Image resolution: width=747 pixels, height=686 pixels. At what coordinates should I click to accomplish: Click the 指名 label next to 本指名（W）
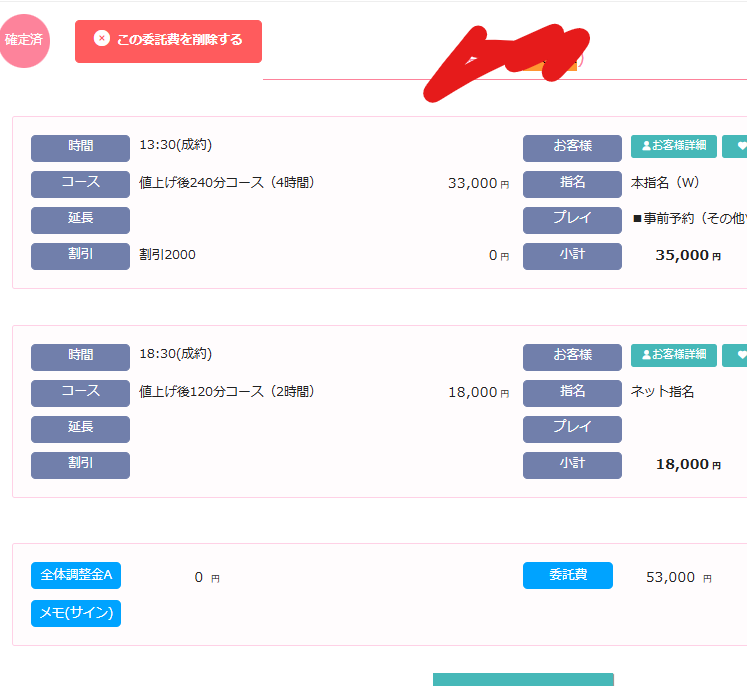[x=572, y=184]
